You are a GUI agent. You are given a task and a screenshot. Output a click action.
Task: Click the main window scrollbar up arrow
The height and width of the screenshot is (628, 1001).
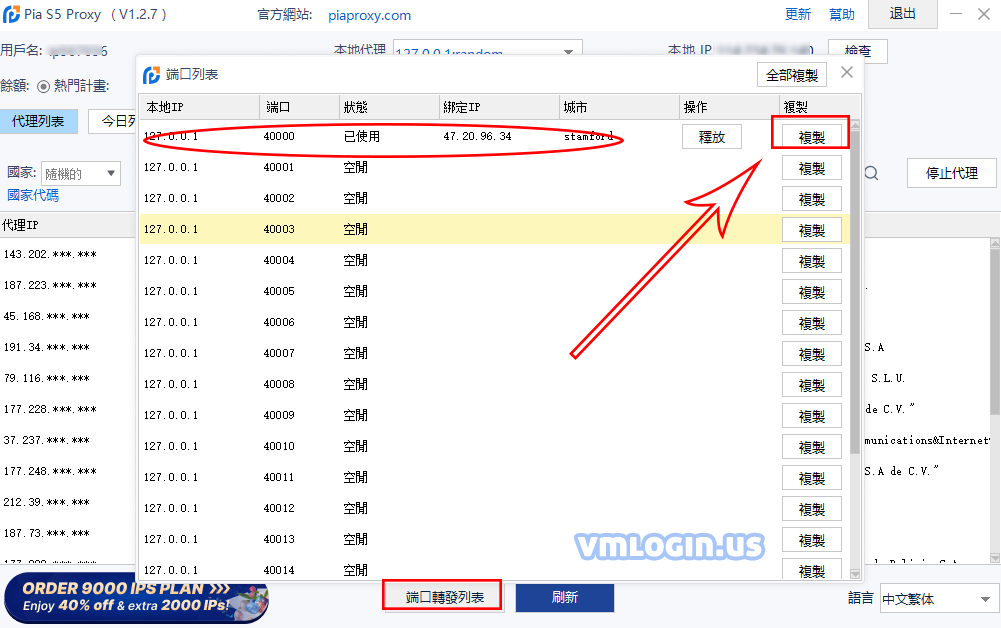click(x=995, y=243)
